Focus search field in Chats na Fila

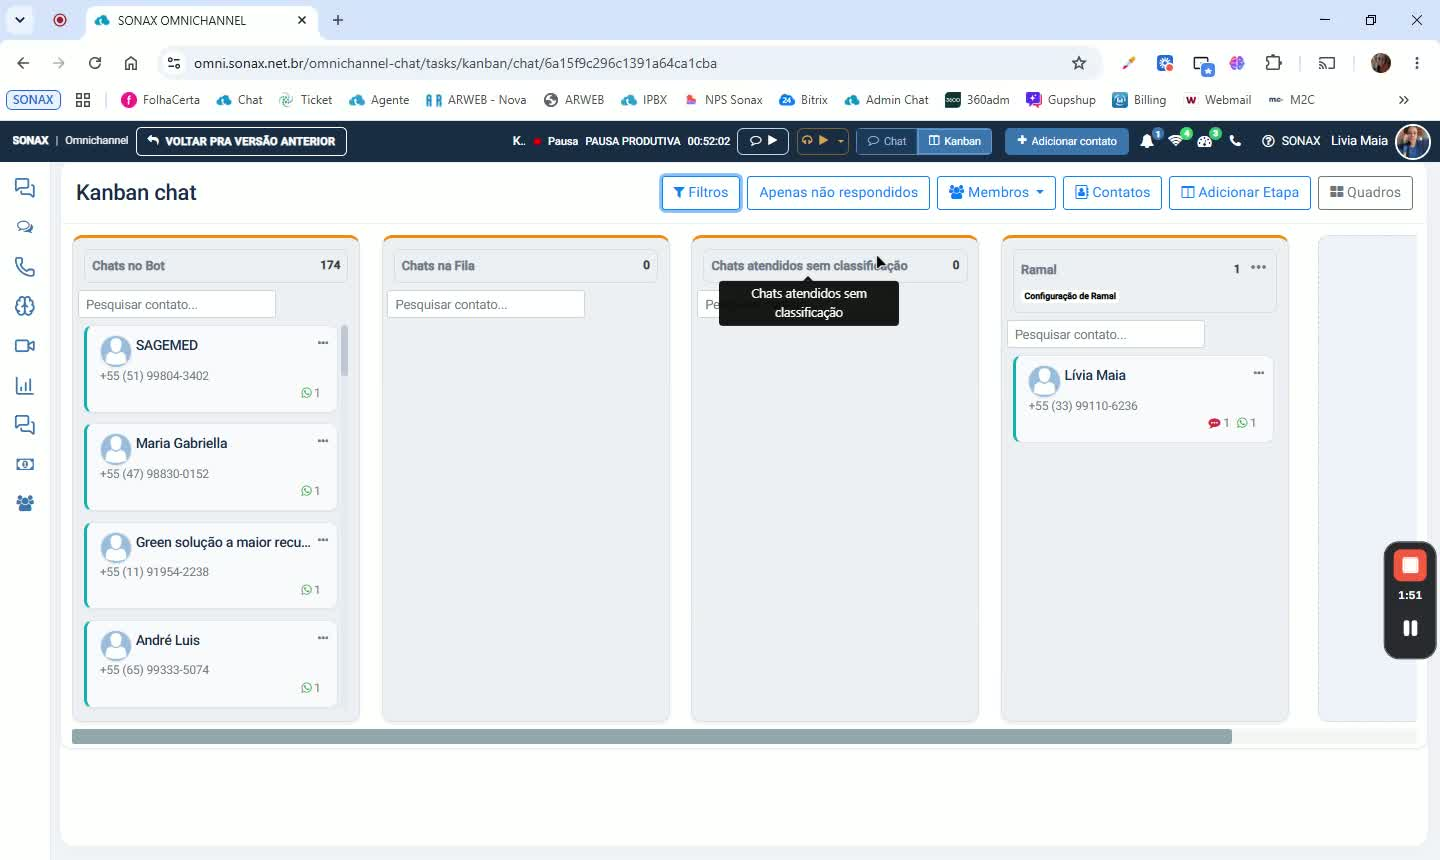[x=486, y=304]
